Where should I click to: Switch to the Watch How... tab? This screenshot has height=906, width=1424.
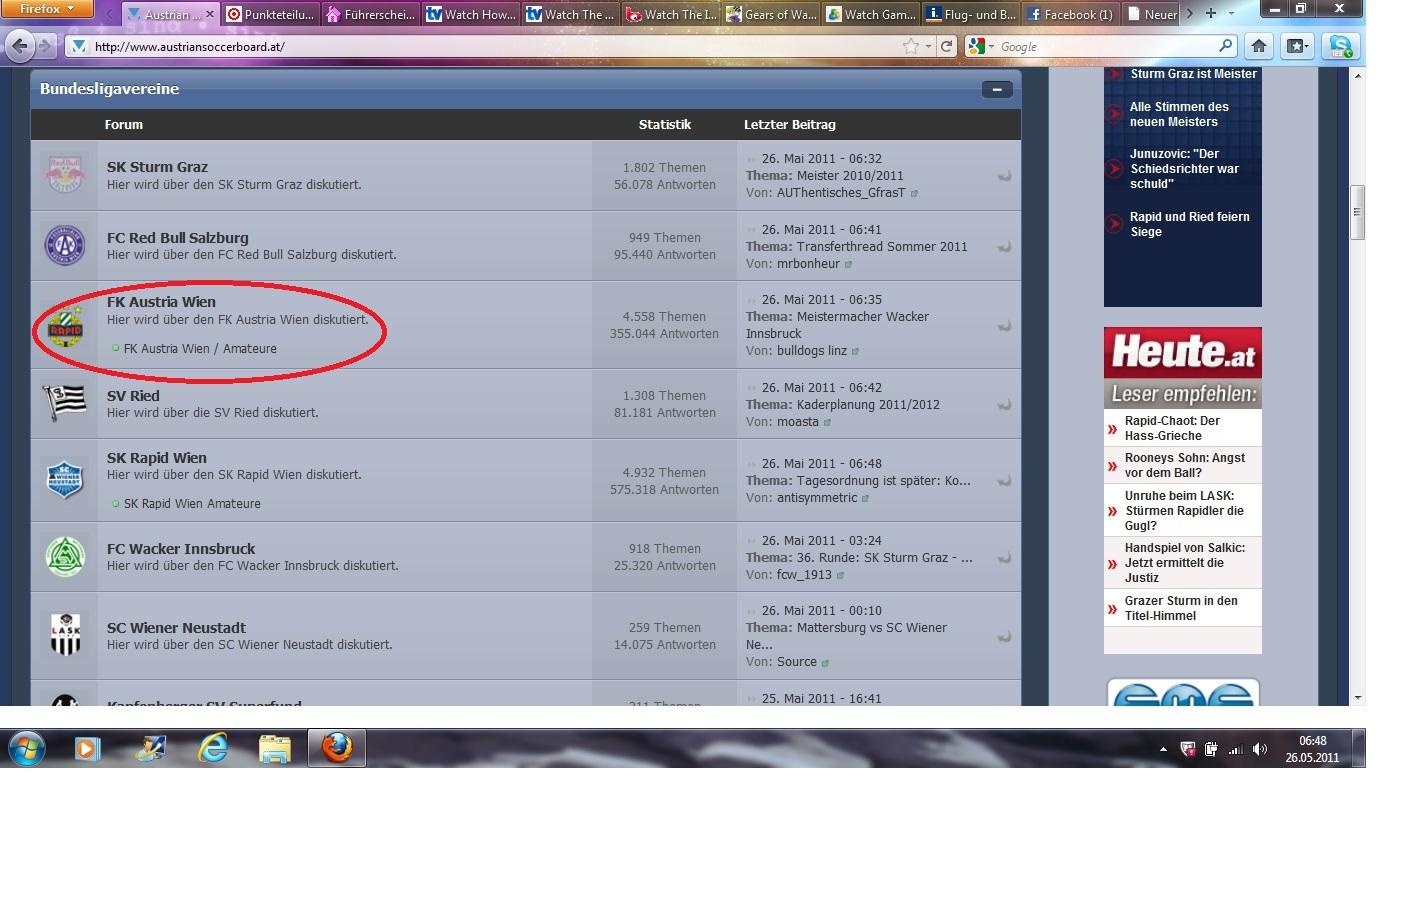(470, 14)
